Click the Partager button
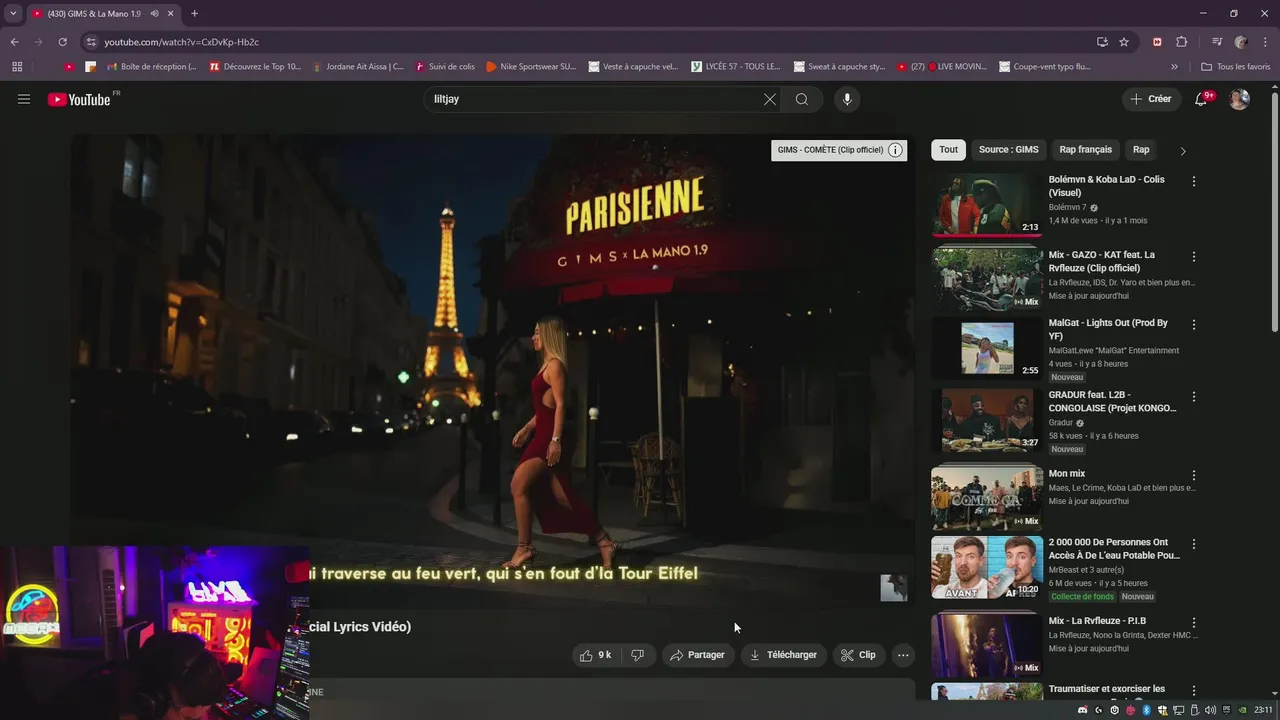 click(x=697, y=655)
